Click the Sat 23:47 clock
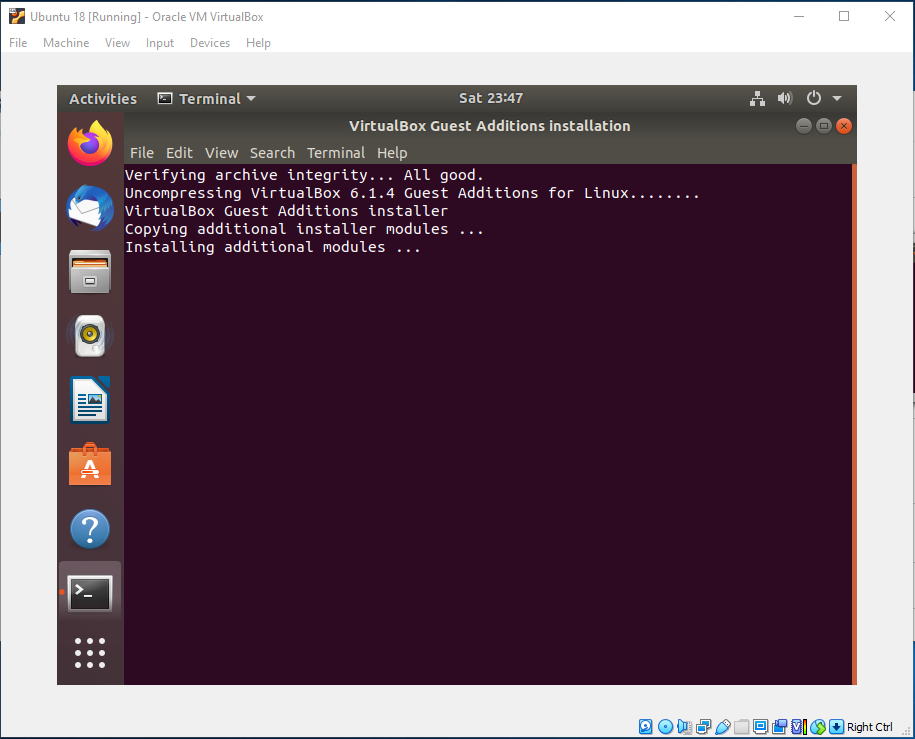This screenshot has width=915, height=739. coord(491,98)
